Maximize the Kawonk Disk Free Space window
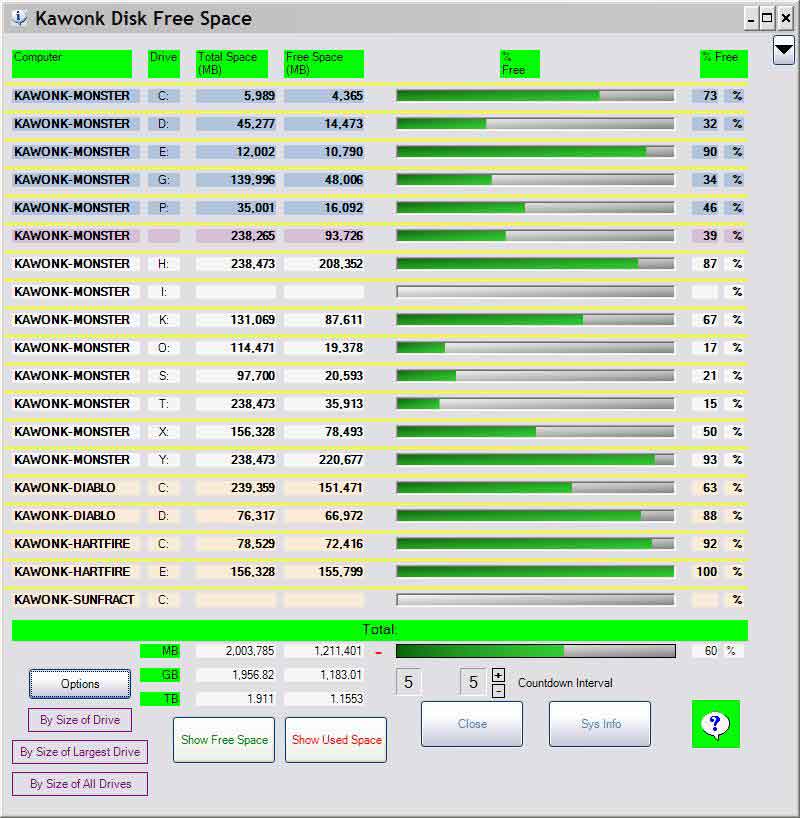The height and width of the screenshot is (818, 800). point(767,18)
